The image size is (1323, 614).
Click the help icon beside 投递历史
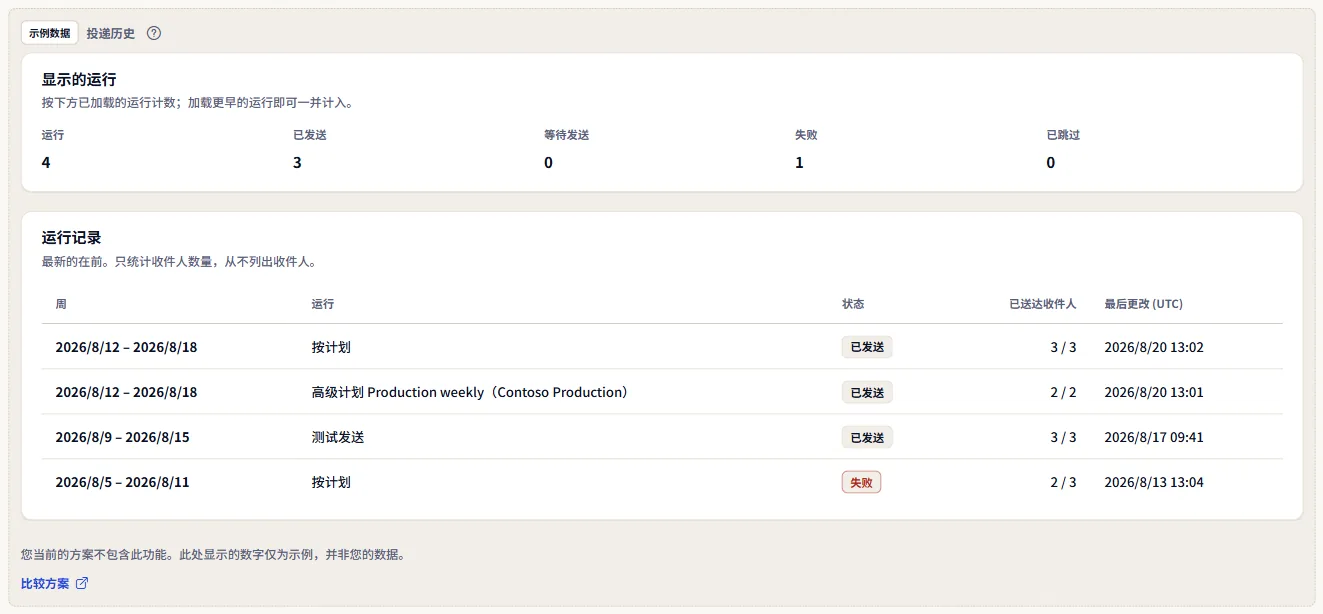(x=154, y=33)
